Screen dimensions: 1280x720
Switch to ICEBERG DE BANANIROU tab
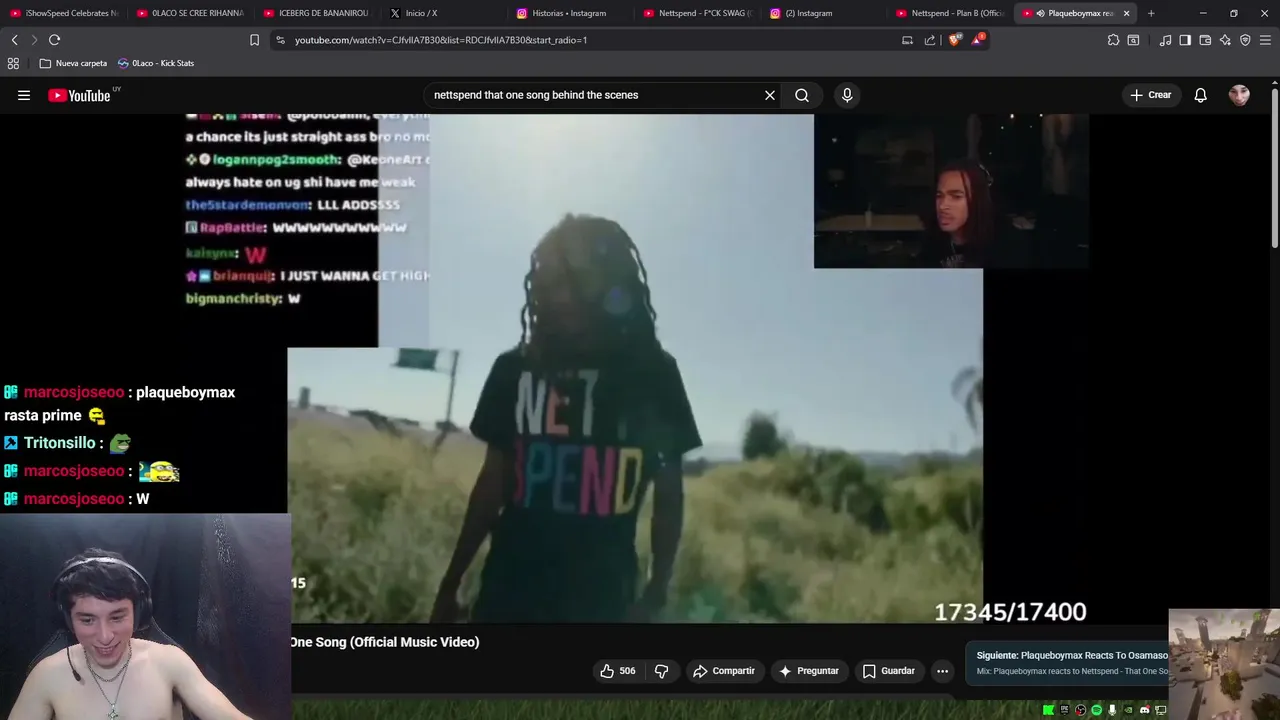click(317, 13)
